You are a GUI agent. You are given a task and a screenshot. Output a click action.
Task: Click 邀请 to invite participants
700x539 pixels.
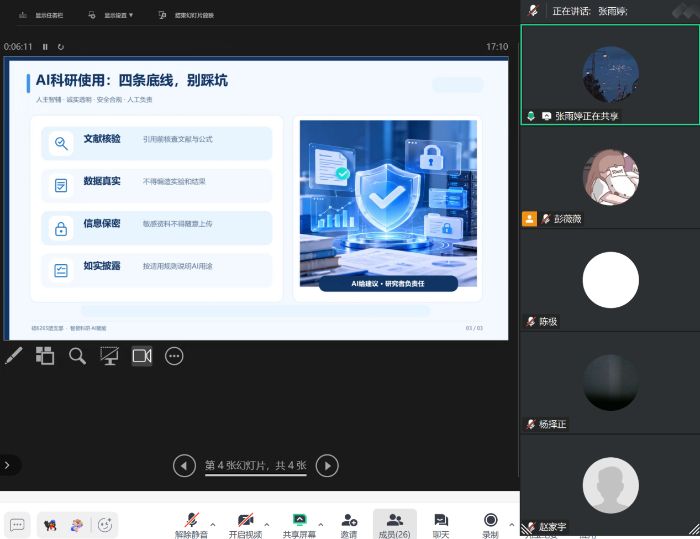click(349, 526)
